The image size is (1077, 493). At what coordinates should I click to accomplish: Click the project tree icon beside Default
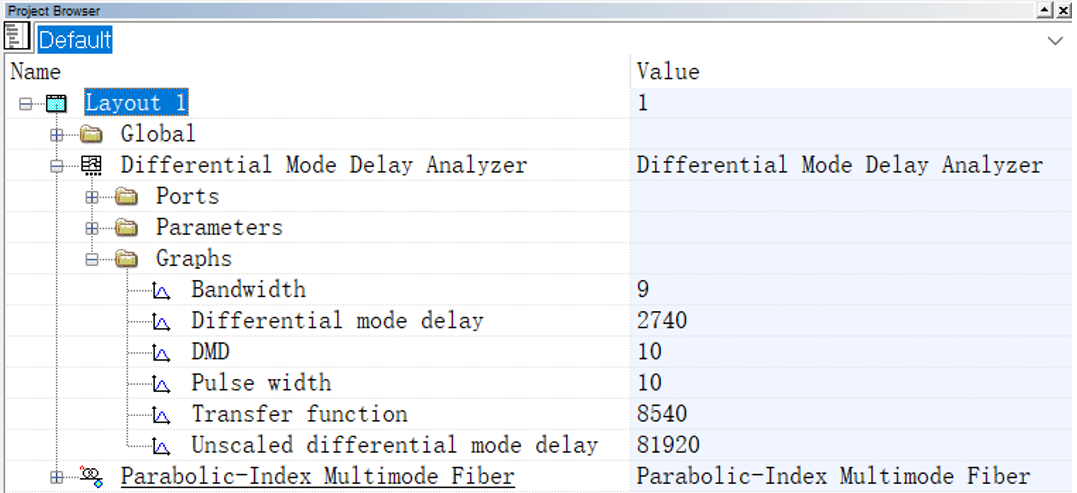point(17,39)
